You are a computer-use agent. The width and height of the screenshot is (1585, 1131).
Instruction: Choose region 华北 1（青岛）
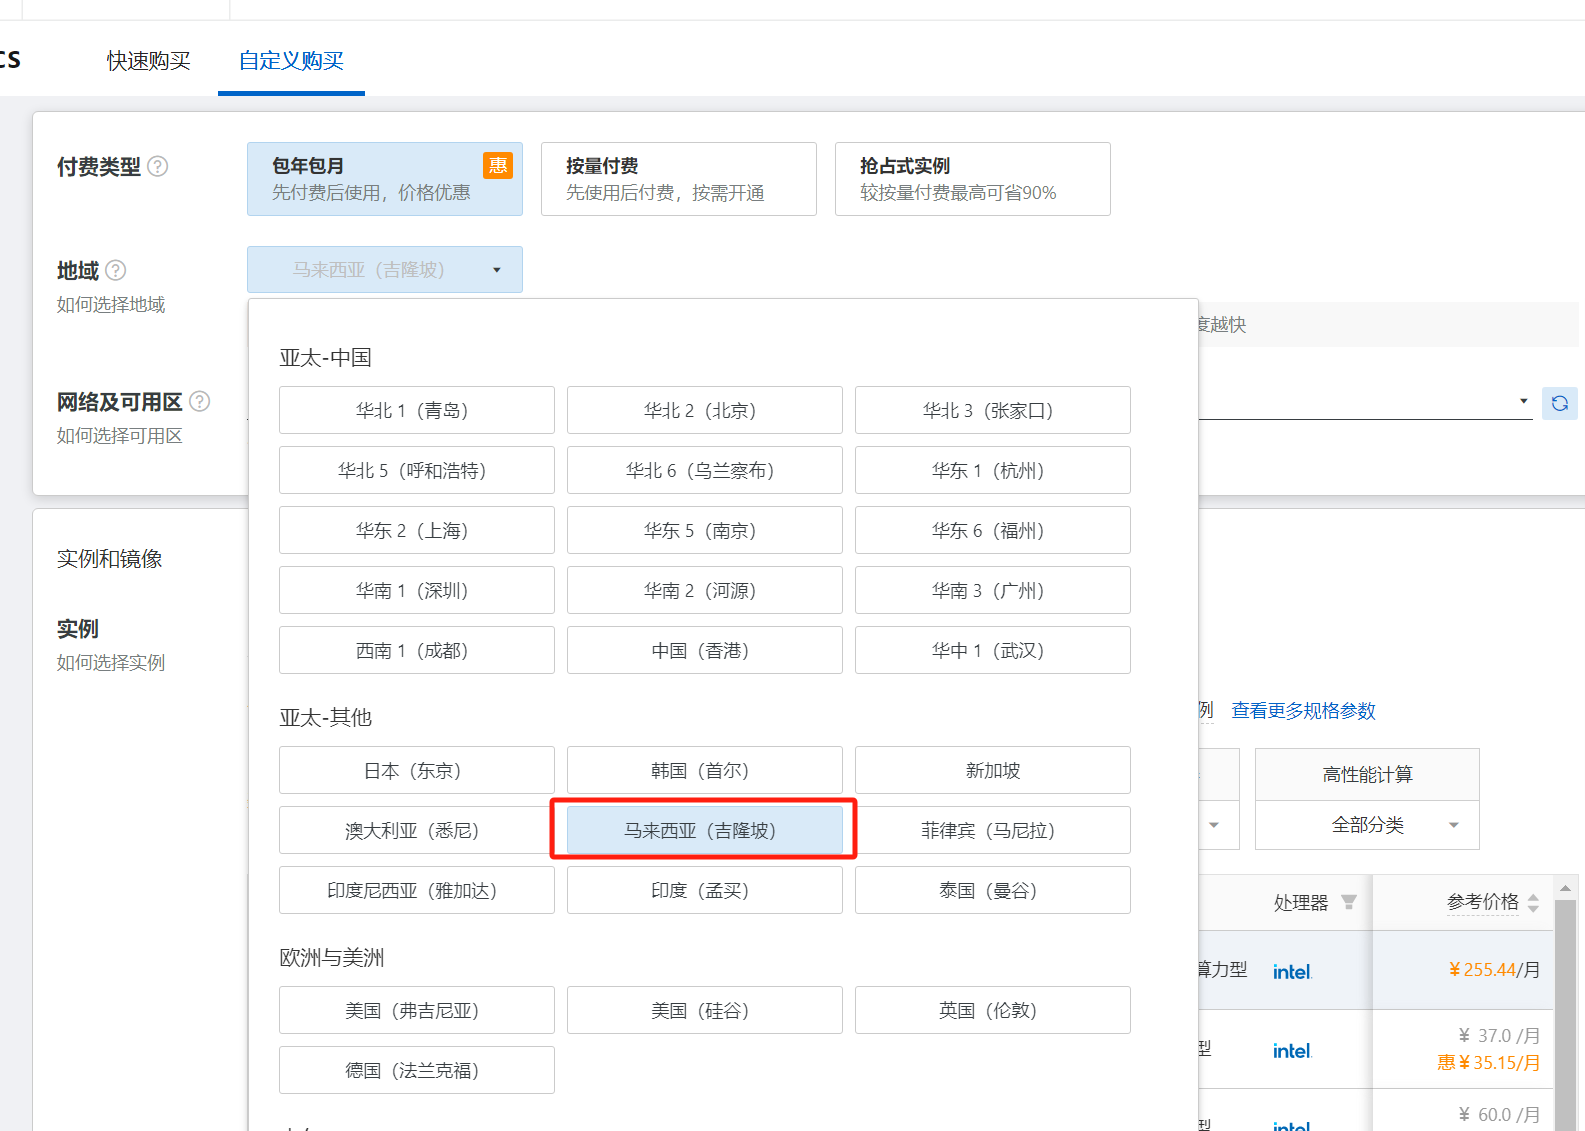click(417, 410)
